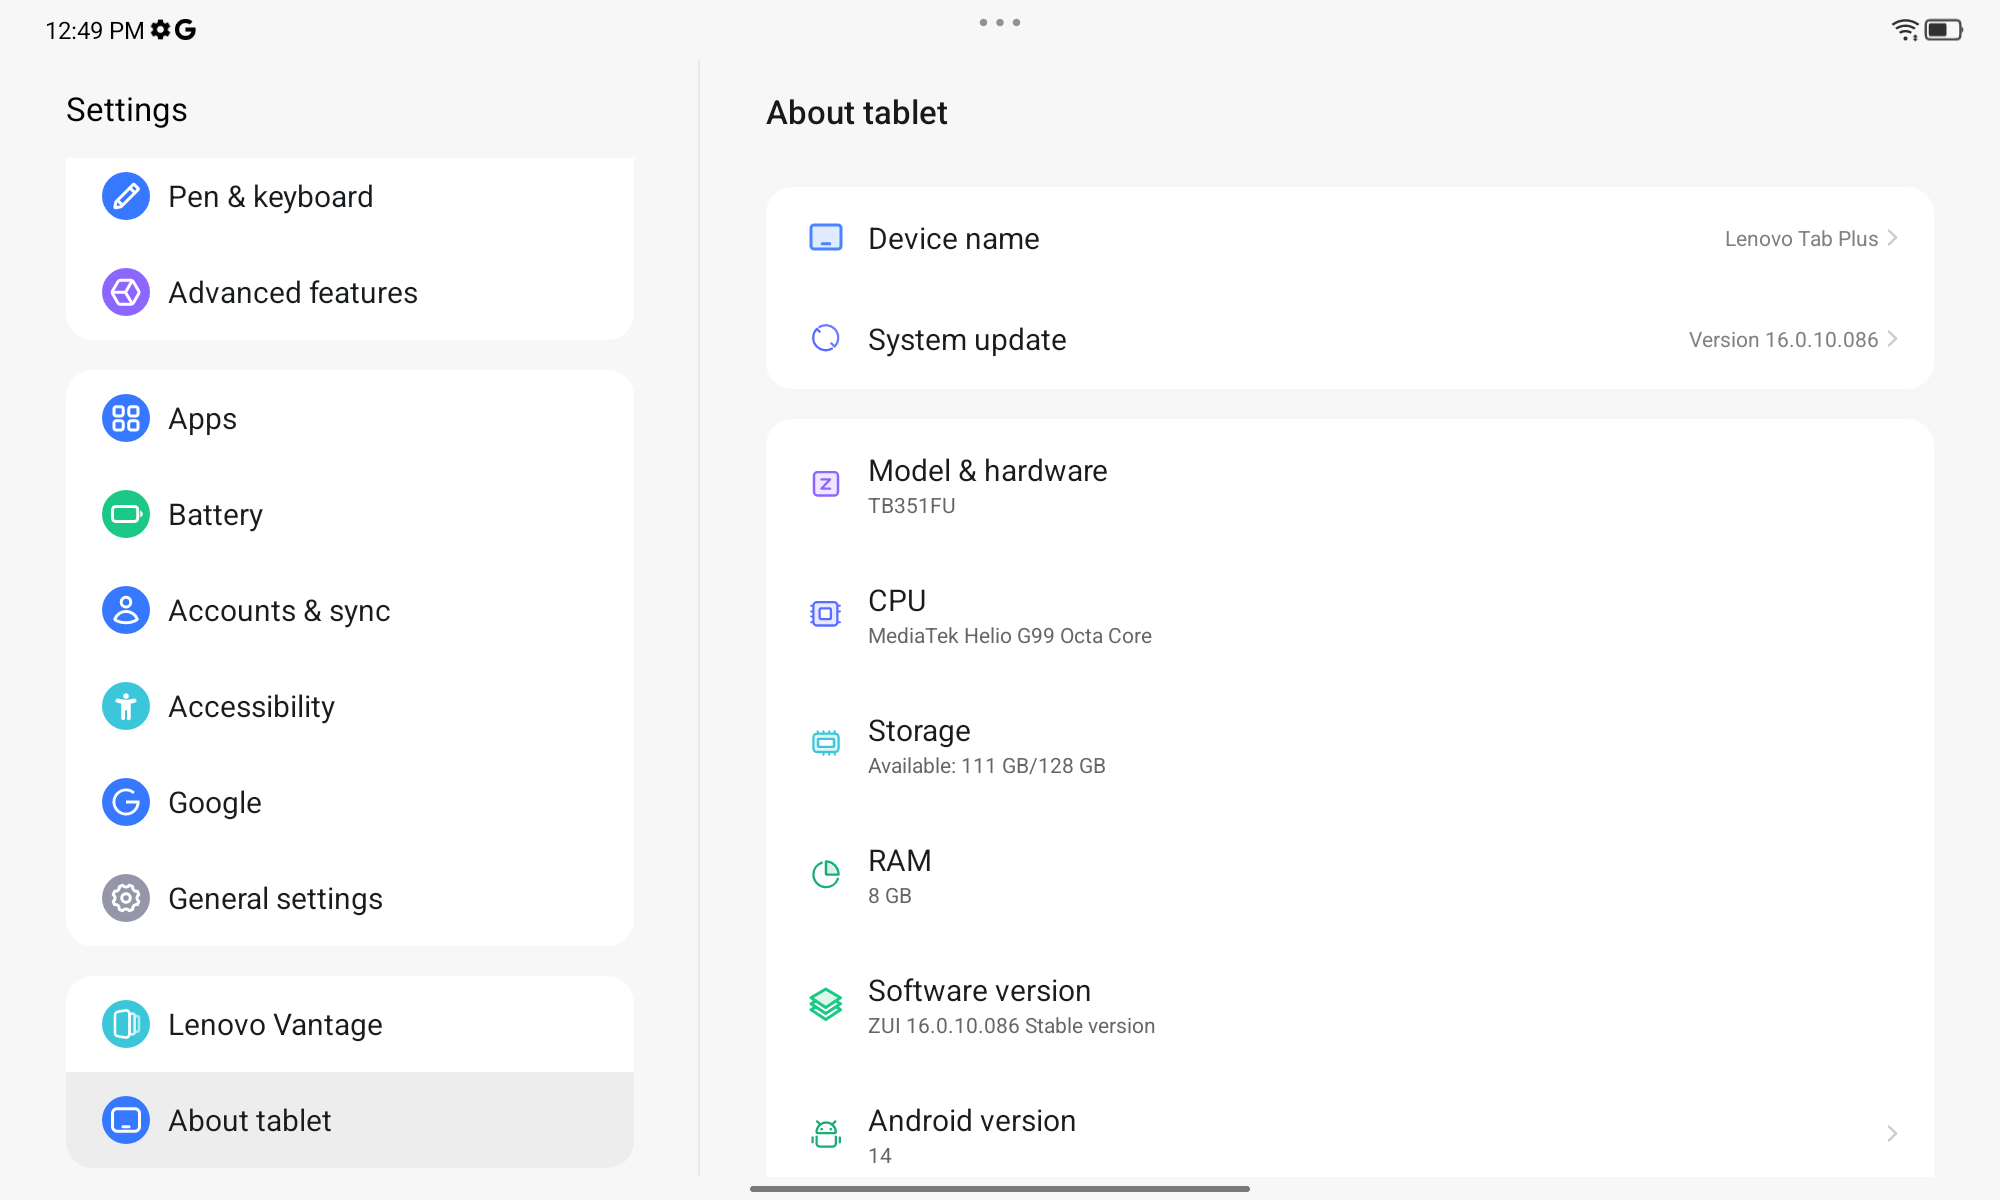Expand System update chevron arrow
The height and width of the screenshot is (1200, 2000).
[x=1892, y=339]
